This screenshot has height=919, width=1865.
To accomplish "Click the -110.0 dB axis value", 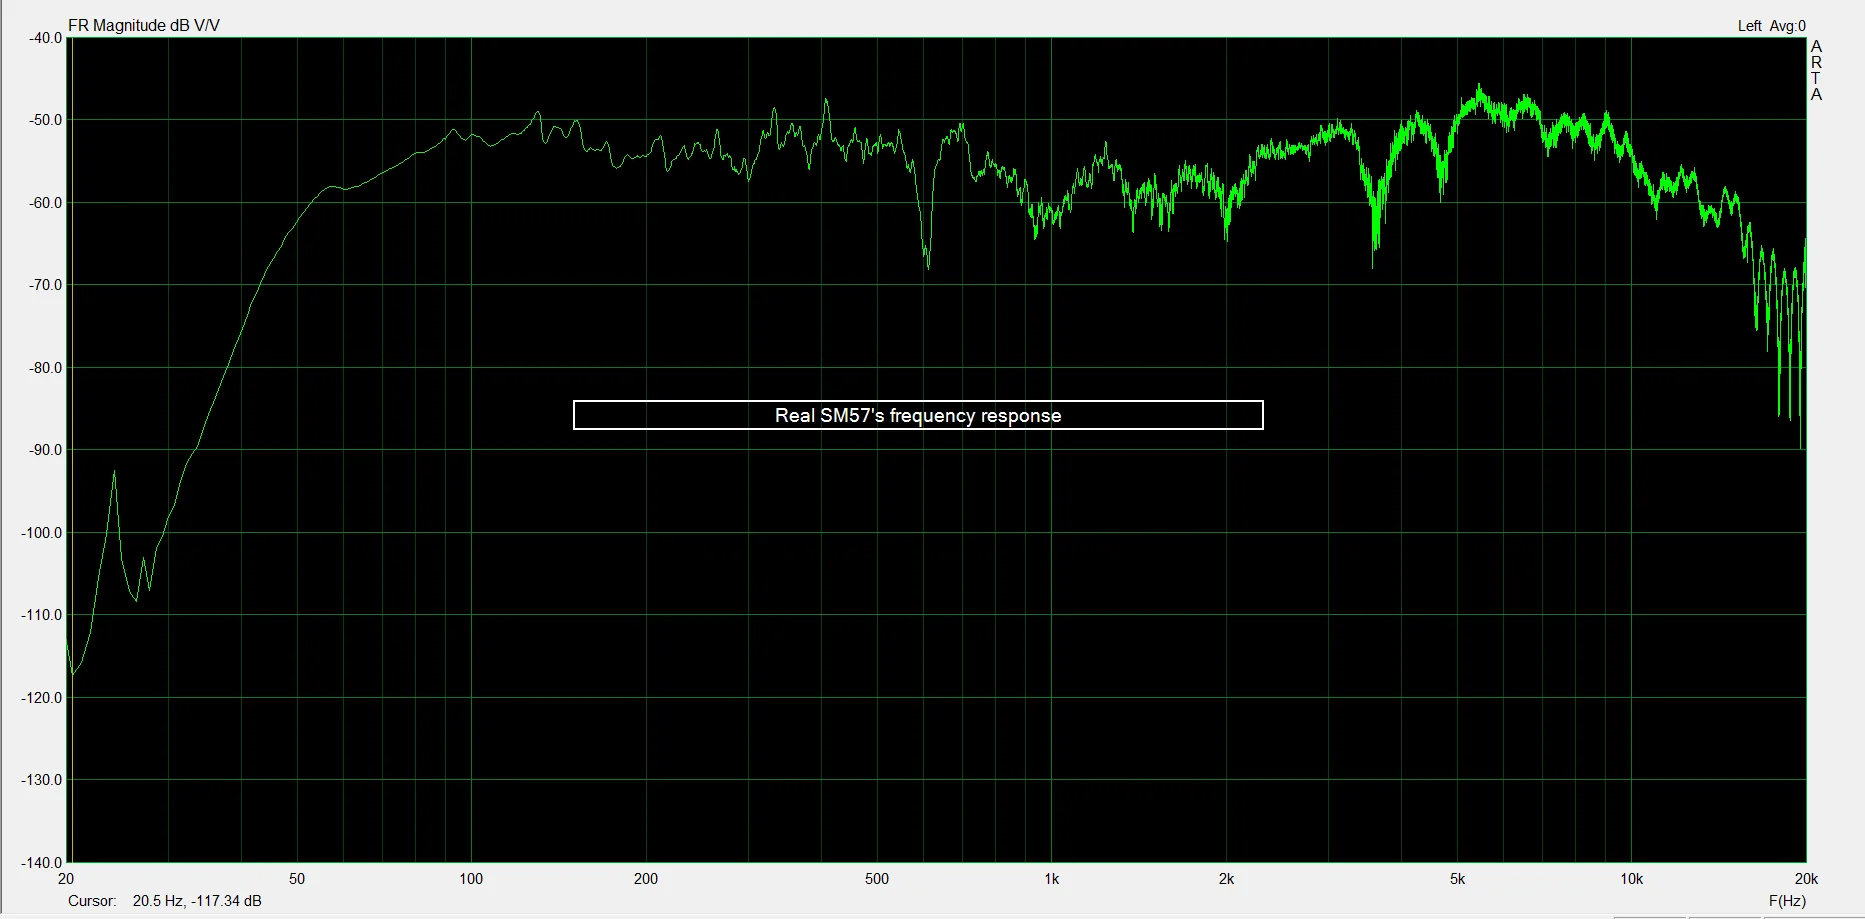I will (41, 615).
